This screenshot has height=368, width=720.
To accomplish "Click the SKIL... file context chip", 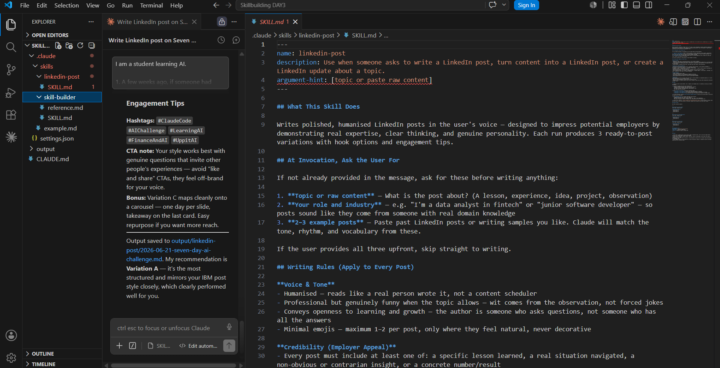I will [159, 346].
